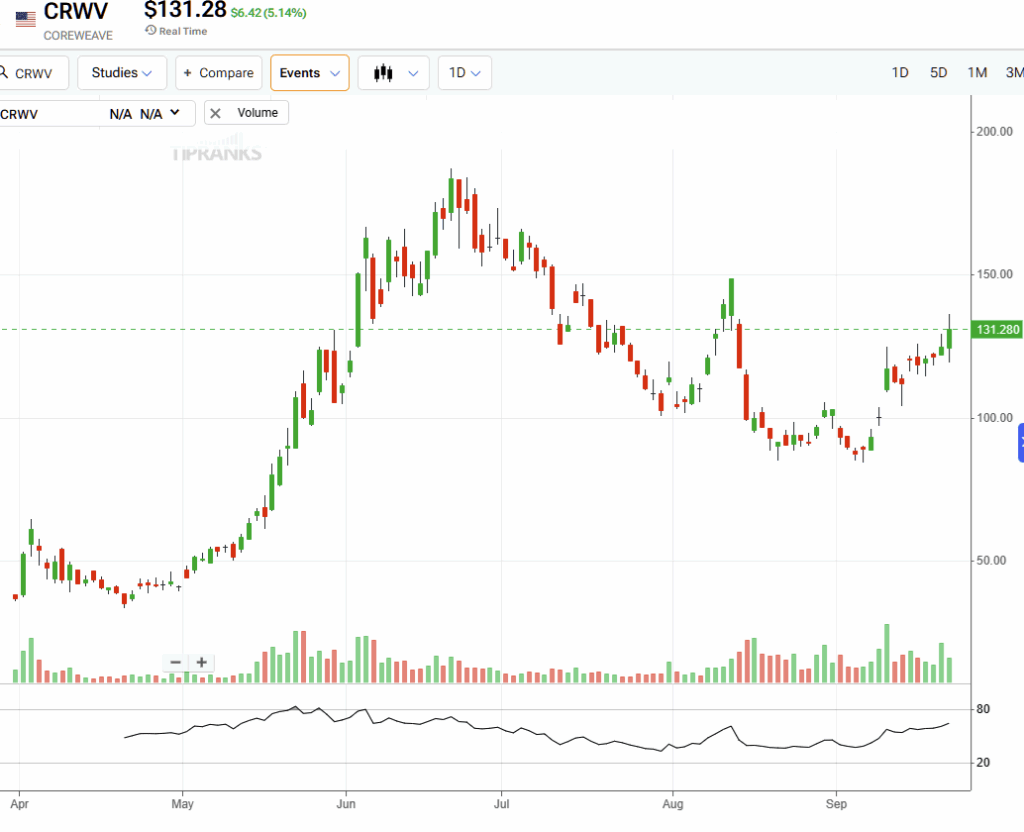Screen dimensions: 1024x832
Task: Open the Studies dropdown
Action: (122, 72)
